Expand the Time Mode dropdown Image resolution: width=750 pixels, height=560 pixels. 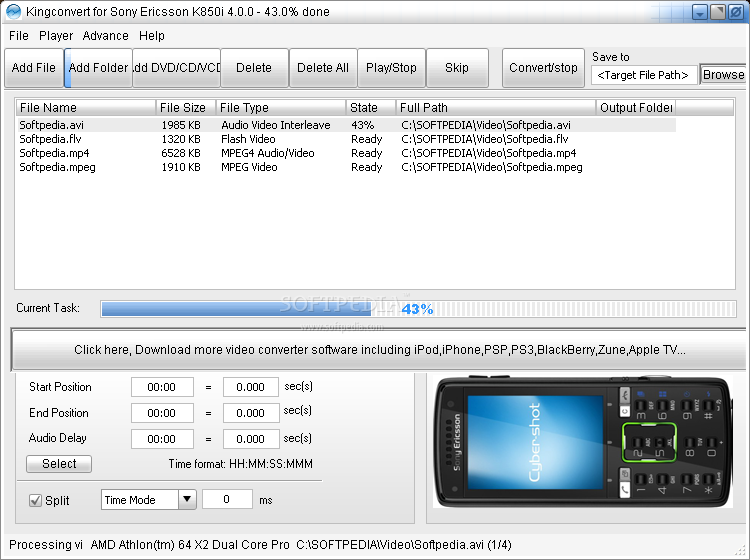(x=187, y=500)
